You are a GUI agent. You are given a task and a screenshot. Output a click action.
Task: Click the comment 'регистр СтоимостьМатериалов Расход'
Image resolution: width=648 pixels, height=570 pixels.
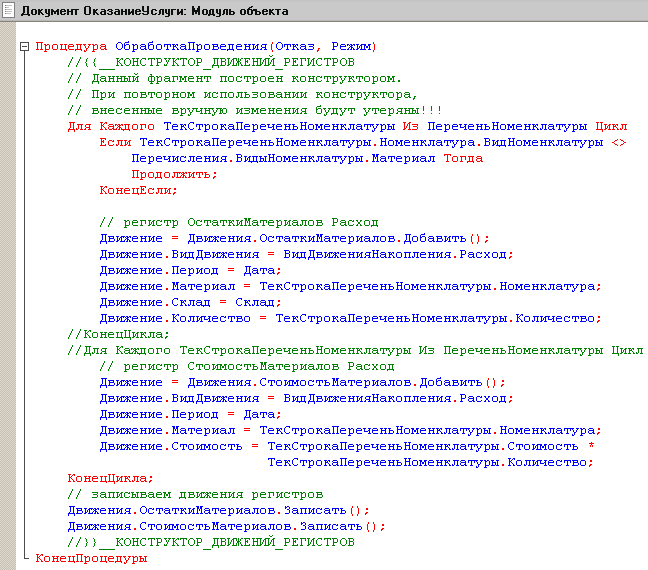pyautogui.click(x=247, y=367)
